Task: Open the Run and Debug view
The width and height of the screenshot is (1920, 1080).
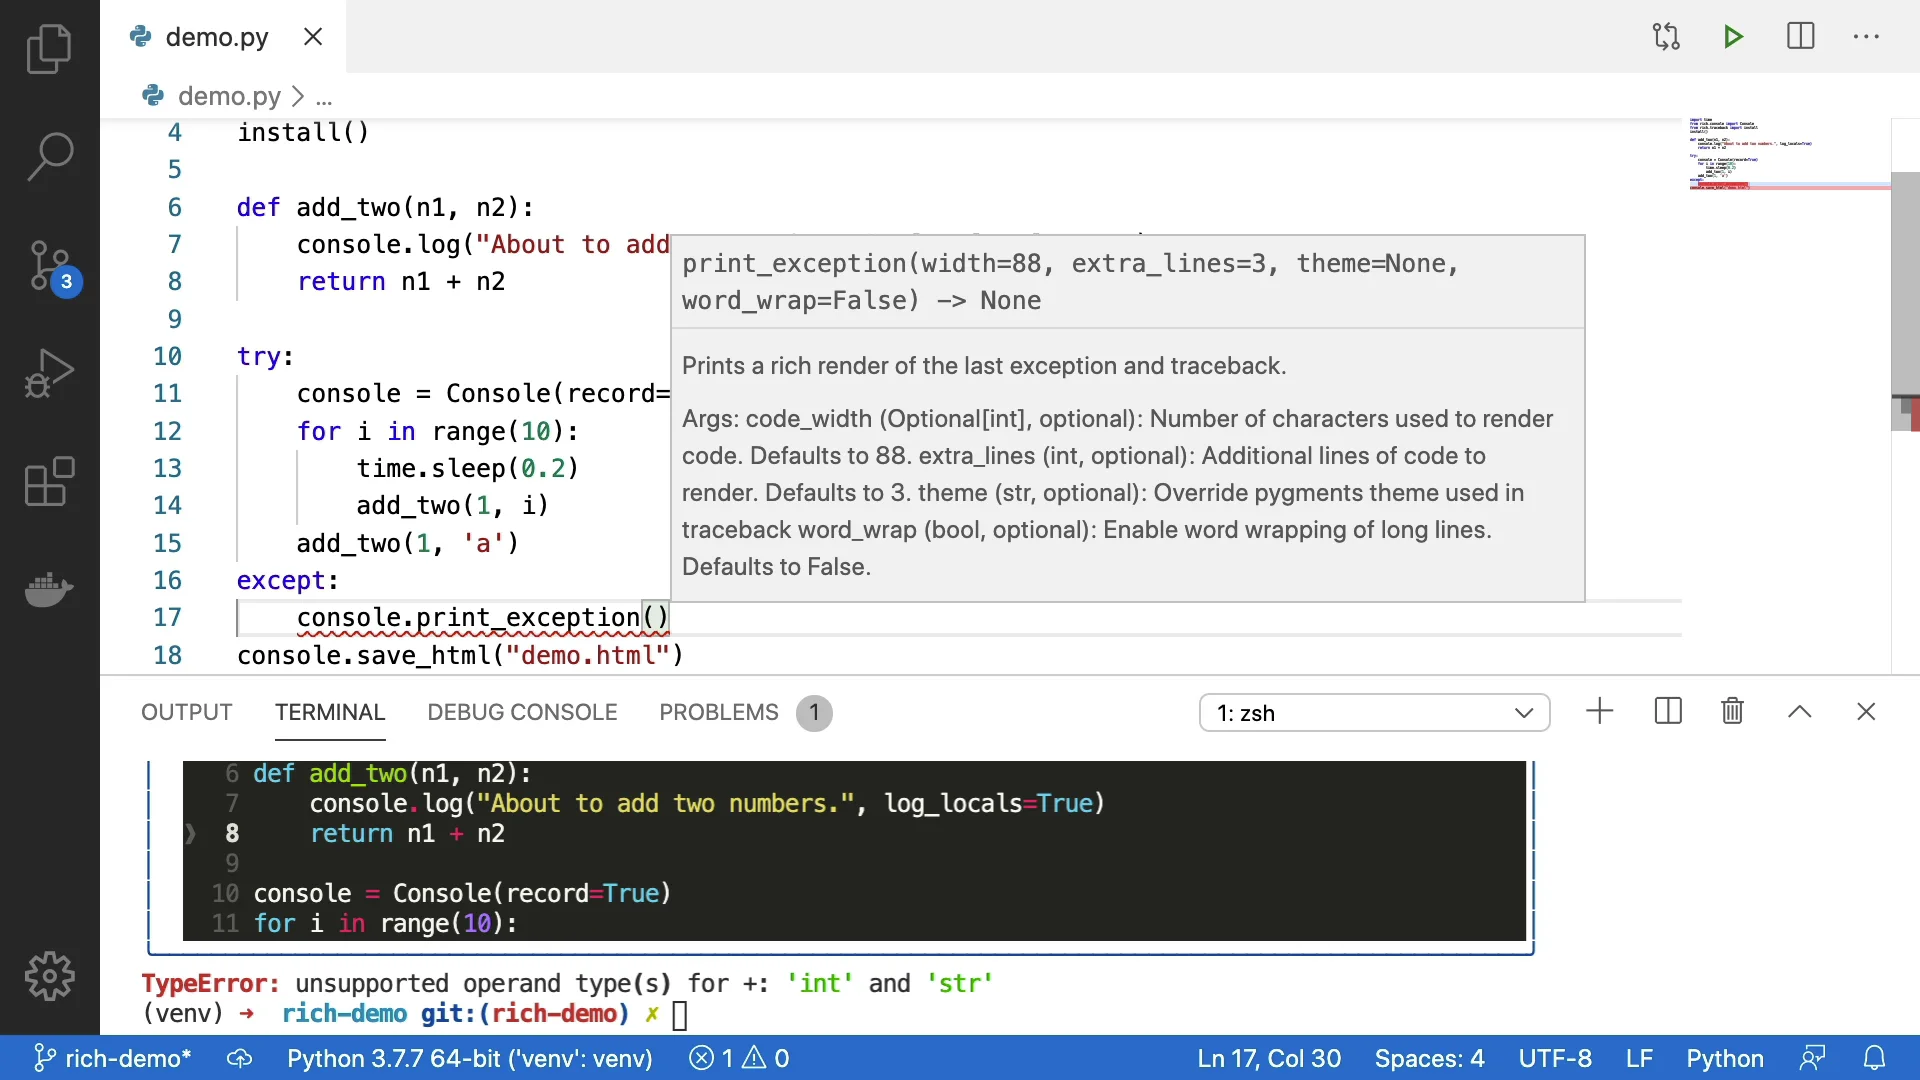Action: [49, 374]
